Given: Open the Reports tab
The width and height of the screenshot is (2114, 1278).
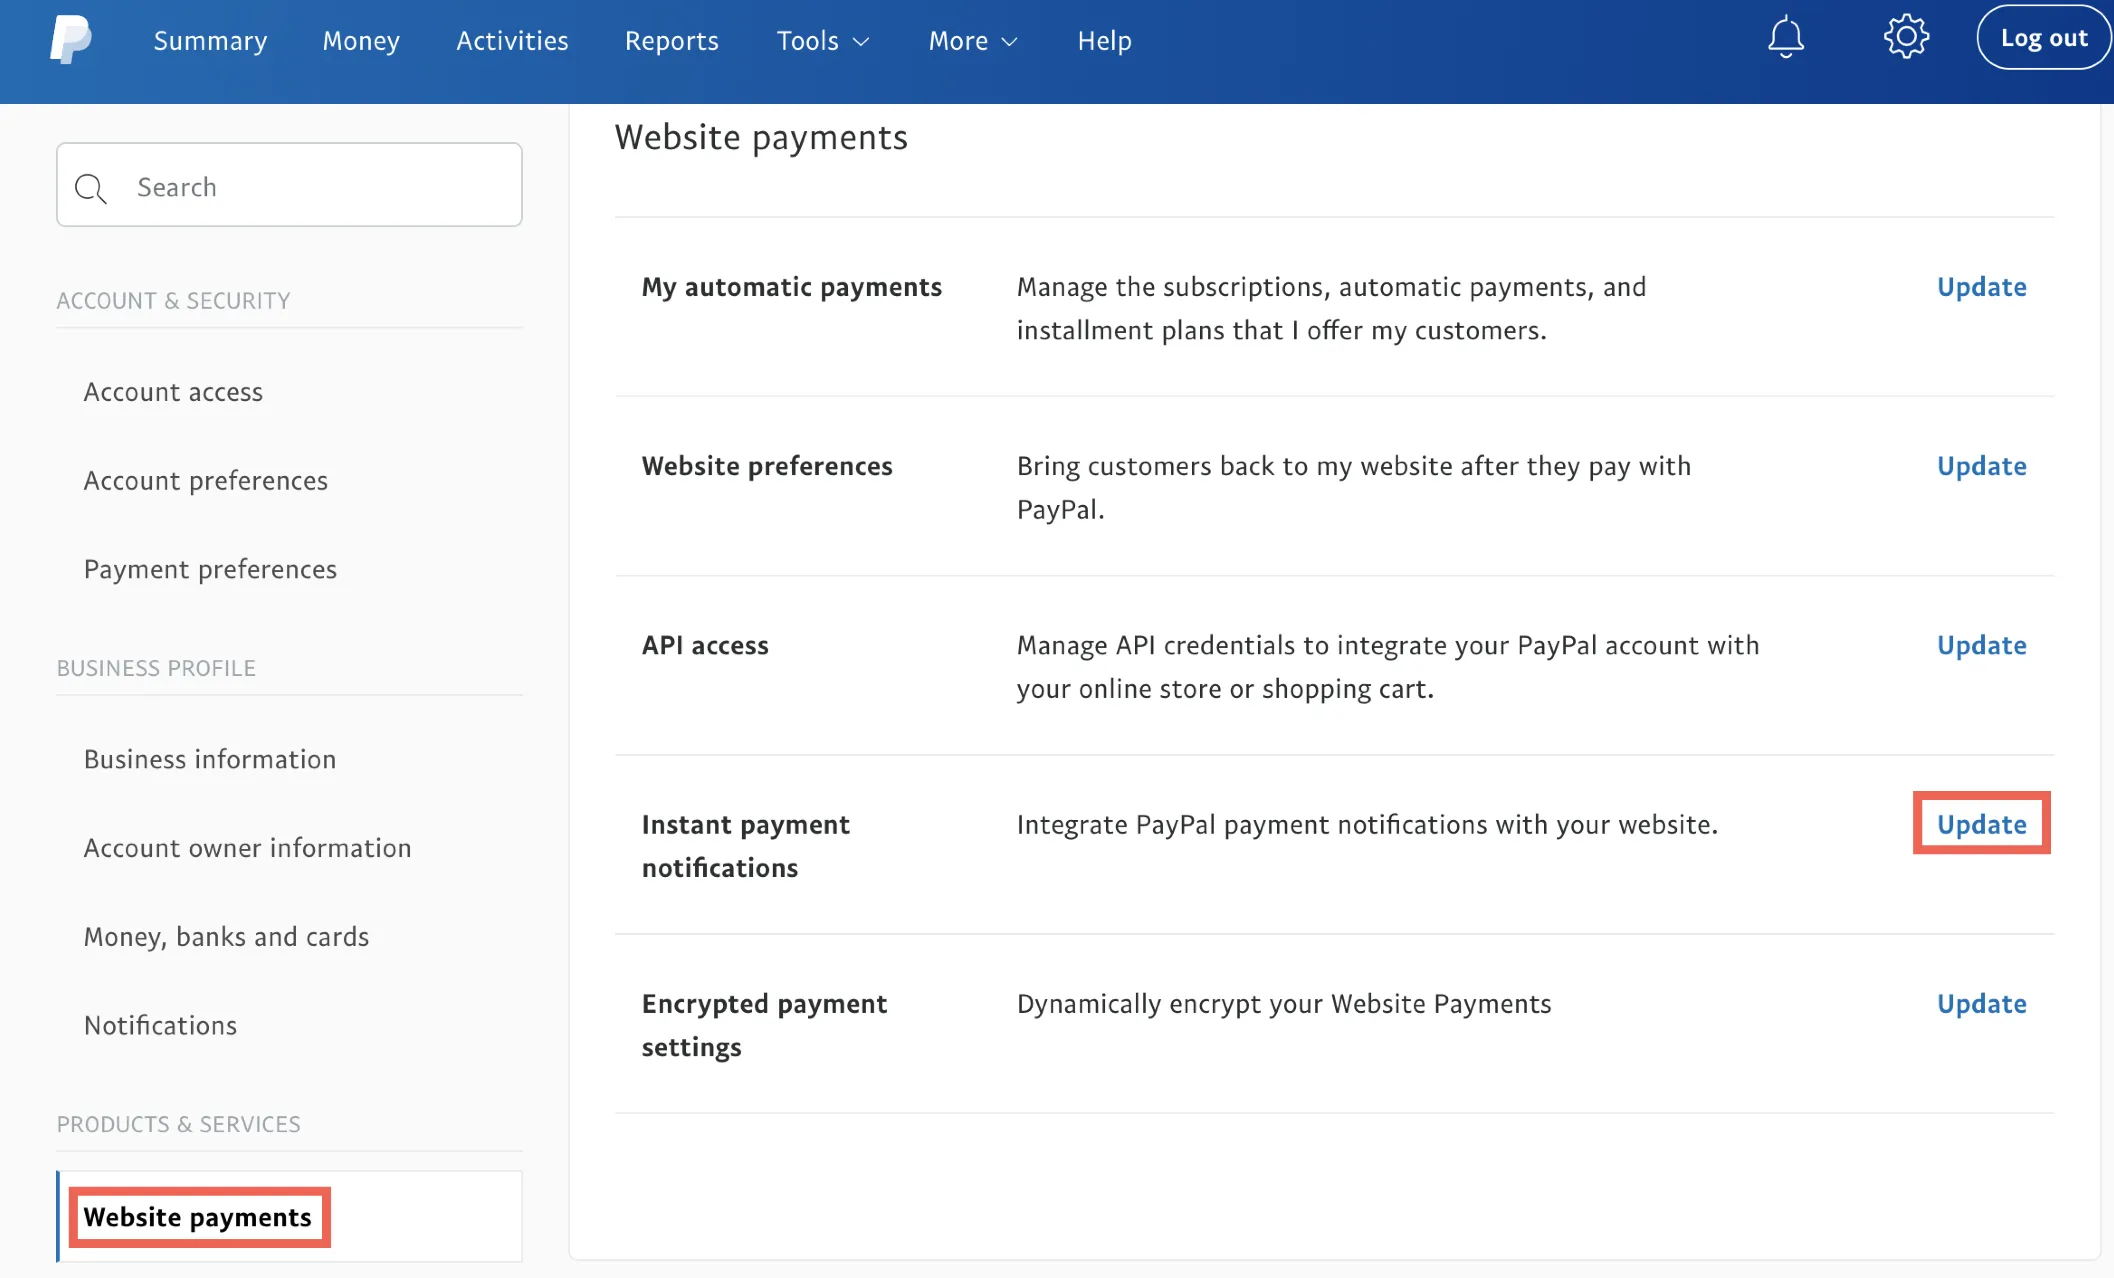Looking at the screenshot, I should (672, 41).
